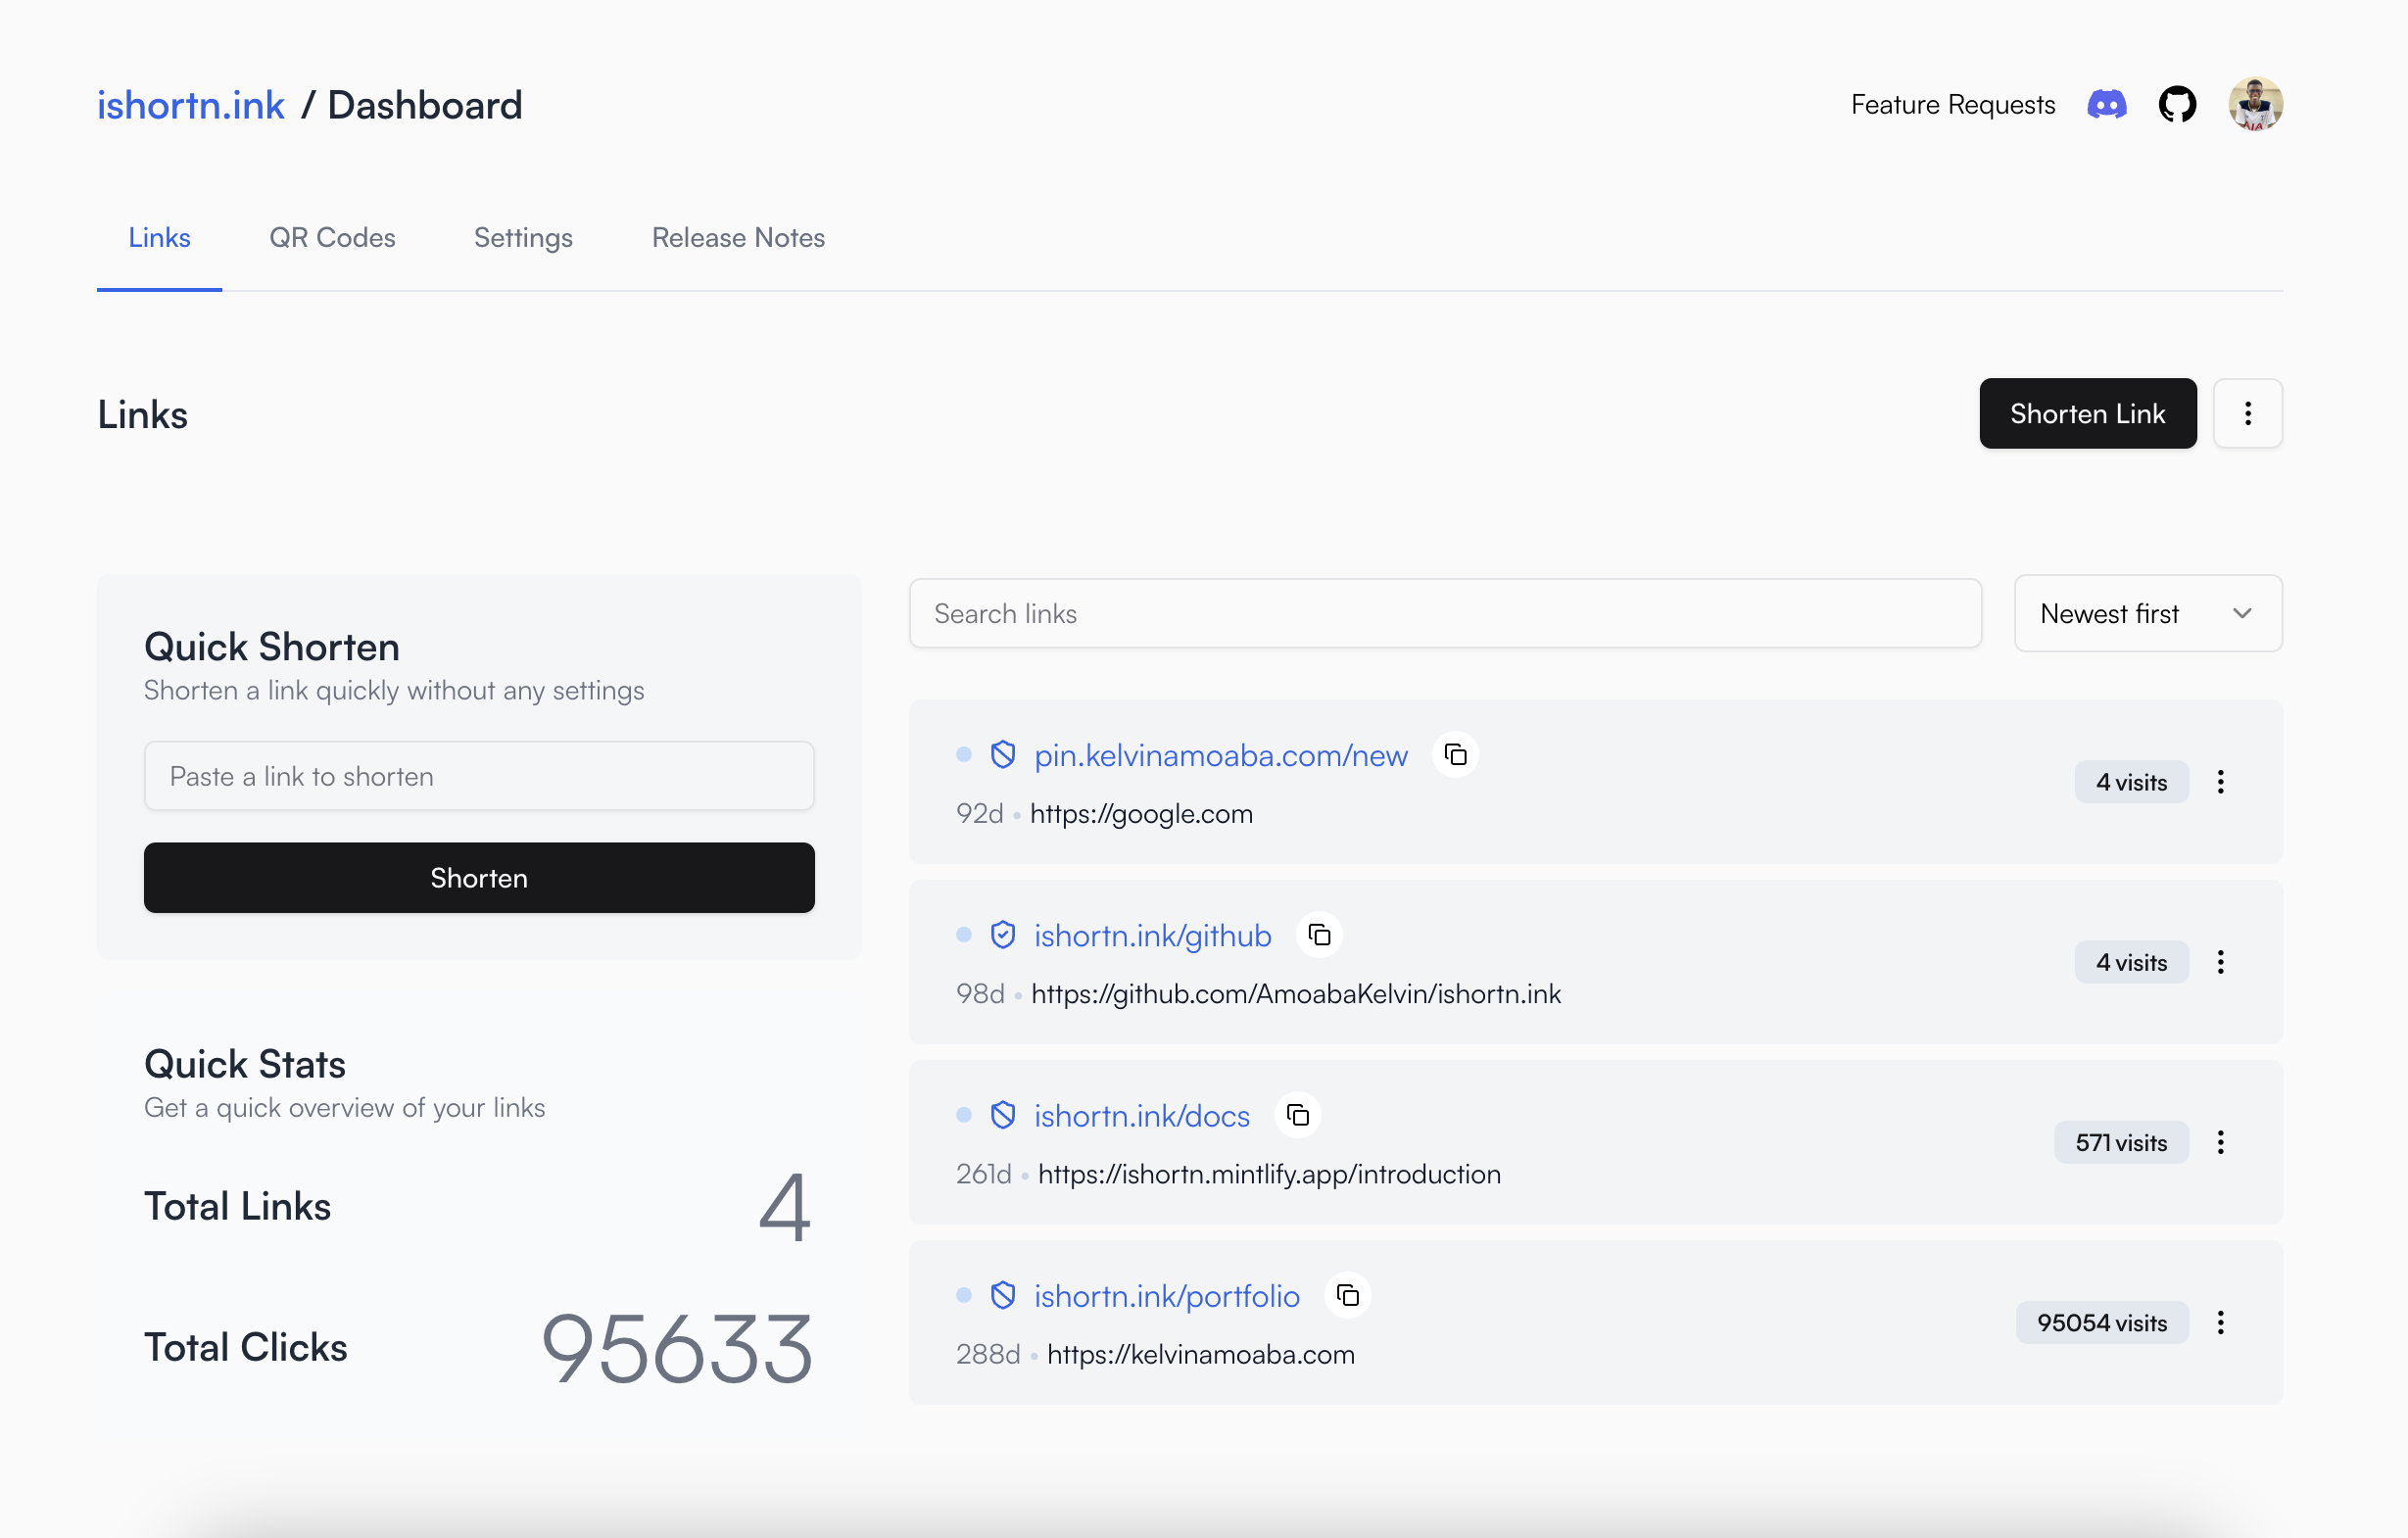Click the Quick Shorten heading
2408x1538 pixels.
272,646
